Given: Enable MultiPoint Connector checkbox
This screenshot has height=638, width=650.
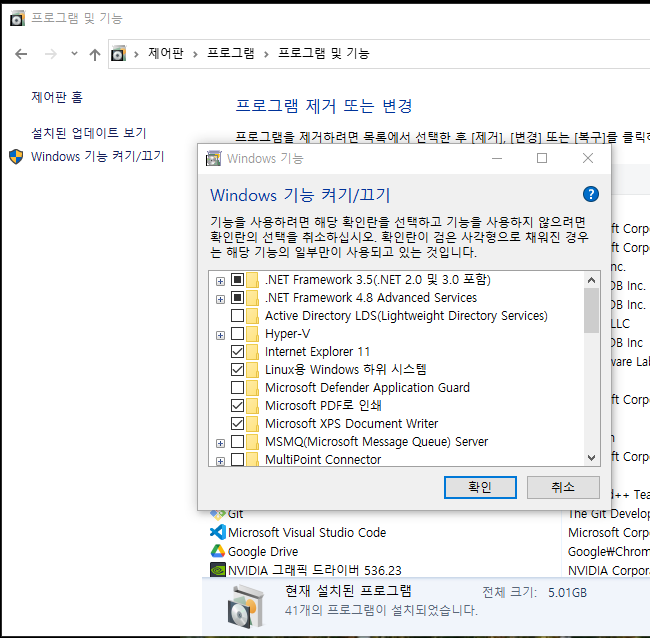Looking at the screenshot, I should pos(237,459).
